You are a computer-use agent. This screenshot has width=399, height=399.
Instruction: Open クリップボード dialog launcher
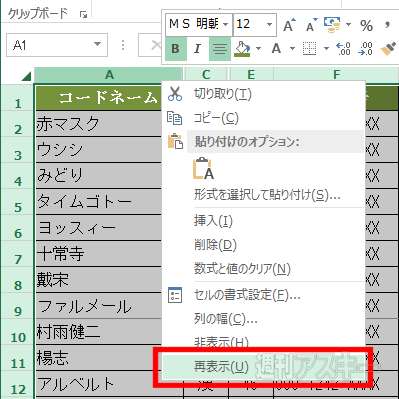83,14
